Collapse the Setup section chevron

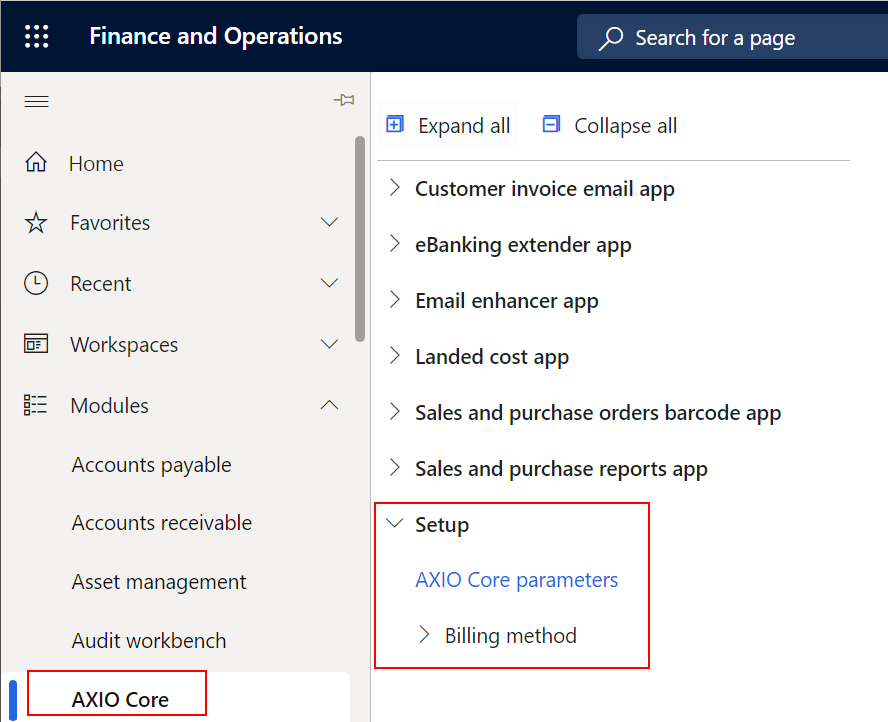coord(394,522)
